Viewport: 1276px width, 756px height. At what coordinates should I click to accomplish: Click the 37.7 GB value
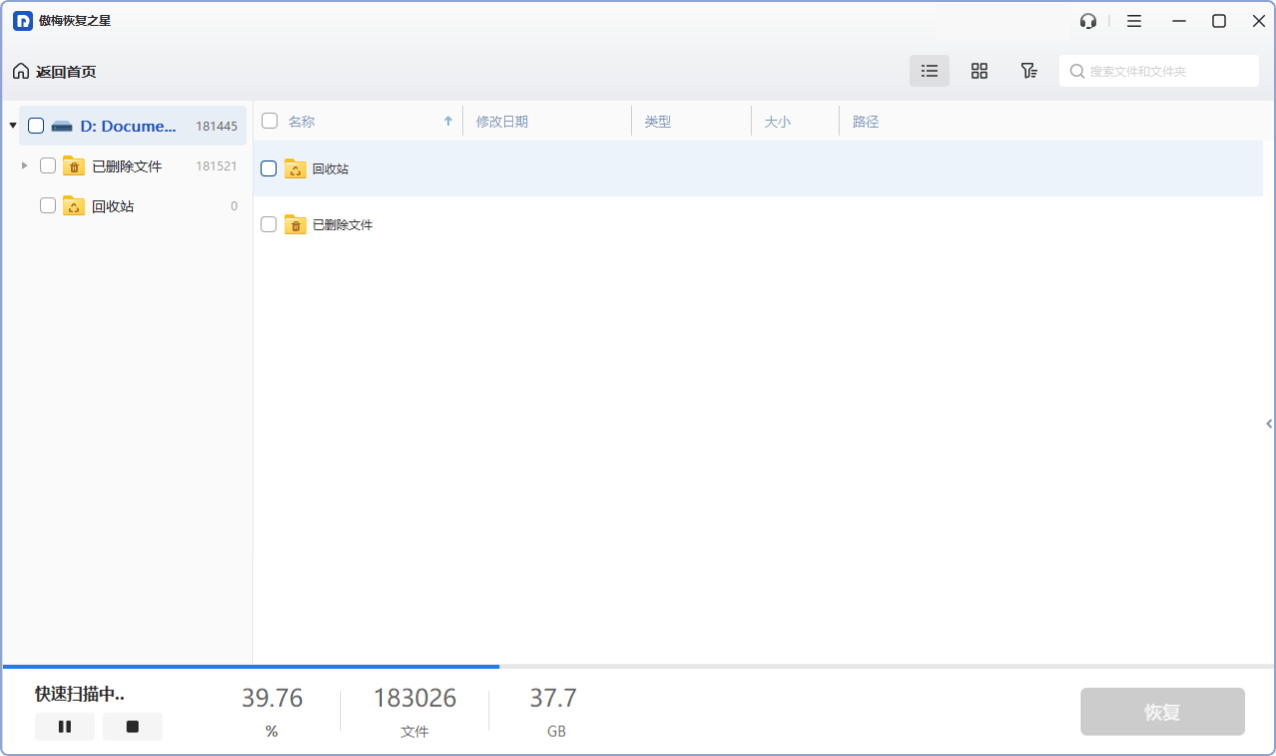[553, 698]
